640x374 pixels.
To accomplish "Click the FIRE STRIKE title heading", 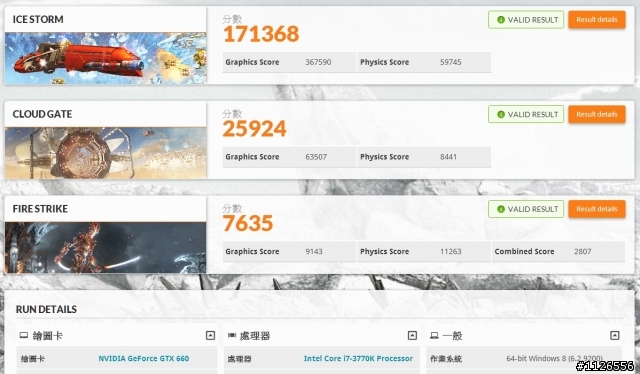I will pos(40,209).
